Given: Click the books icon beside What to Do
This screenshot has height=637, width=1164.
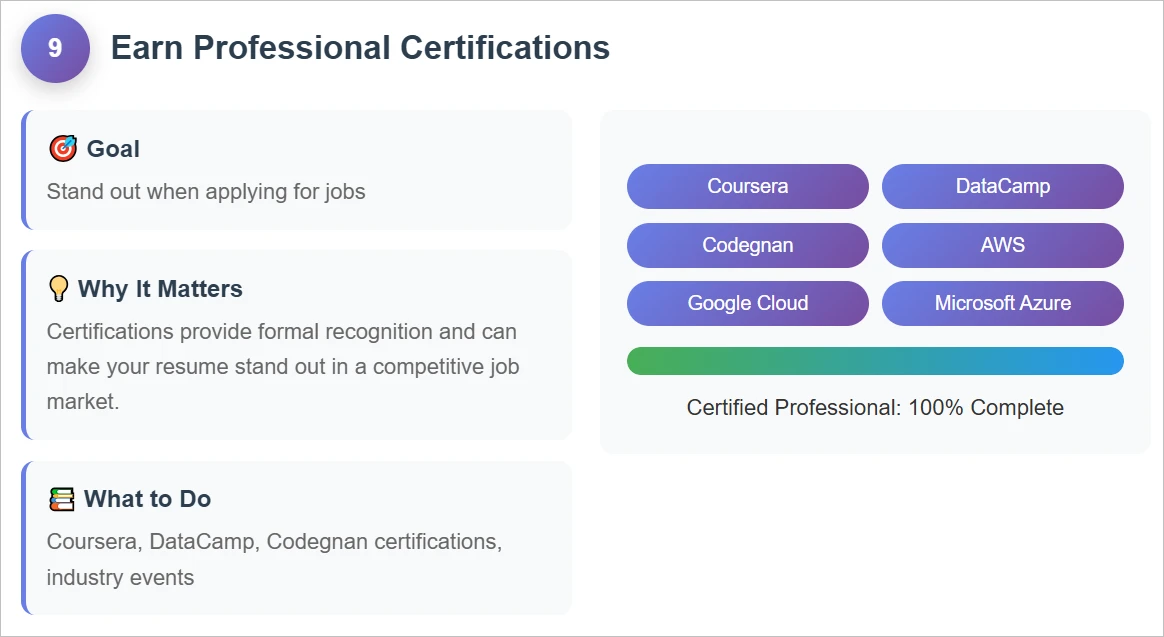Looking at the screenshot, I should pyautogui.click(x=62, y=499).
